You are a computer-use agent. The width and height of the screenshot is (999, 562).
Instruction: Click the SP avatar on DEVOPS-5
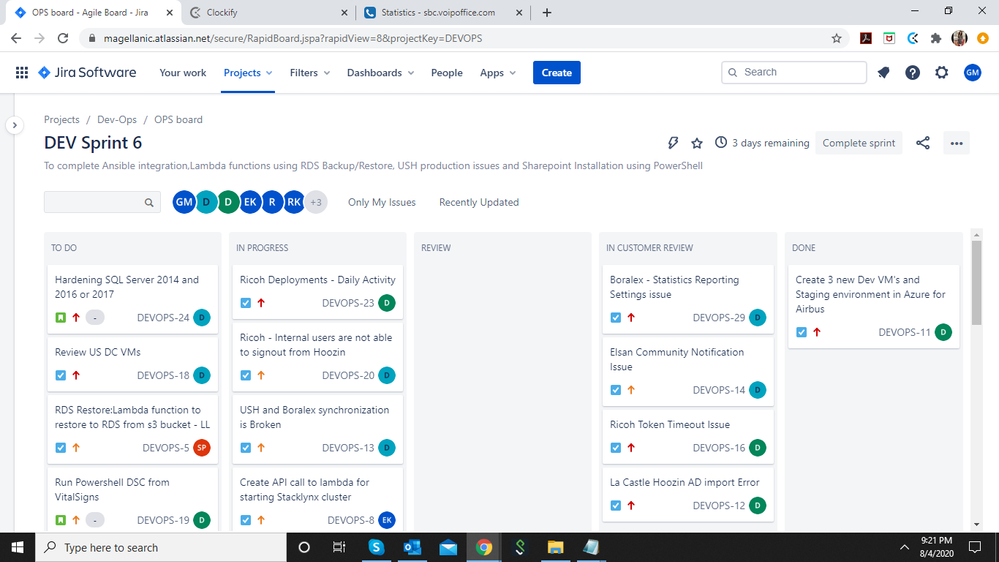click(202, 448)
